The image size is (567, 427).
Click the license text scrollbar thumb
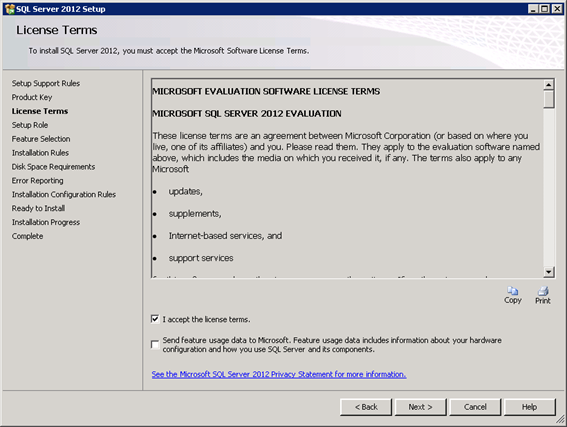click(x=549, y=99)
